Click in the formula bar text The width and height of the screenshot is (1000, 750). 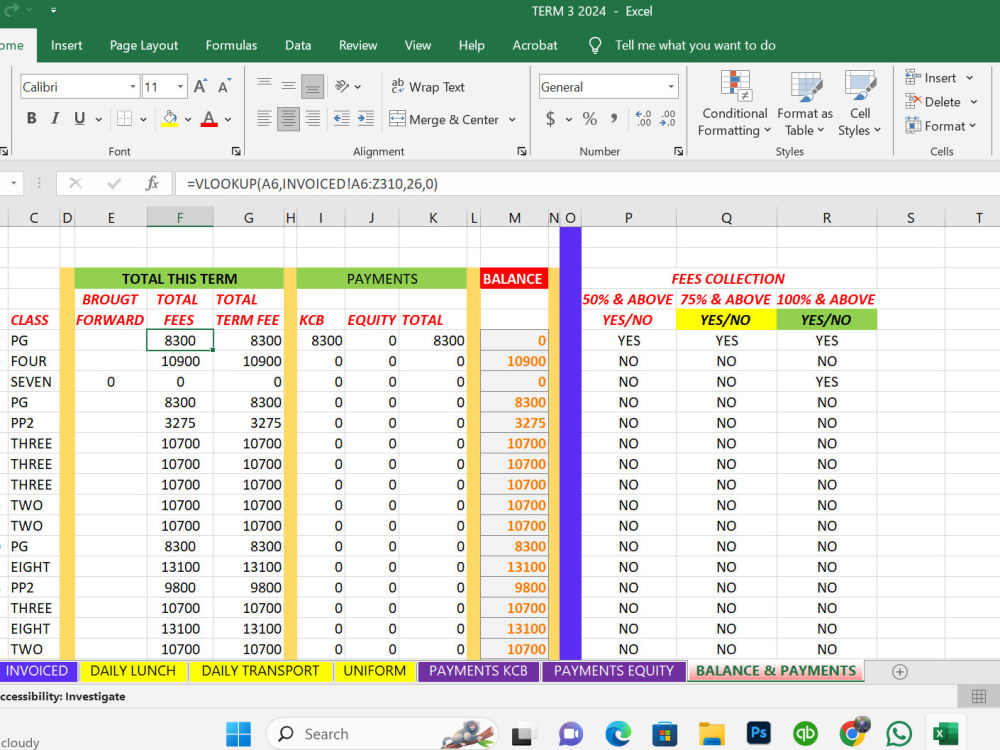click(x=312, y=184)
